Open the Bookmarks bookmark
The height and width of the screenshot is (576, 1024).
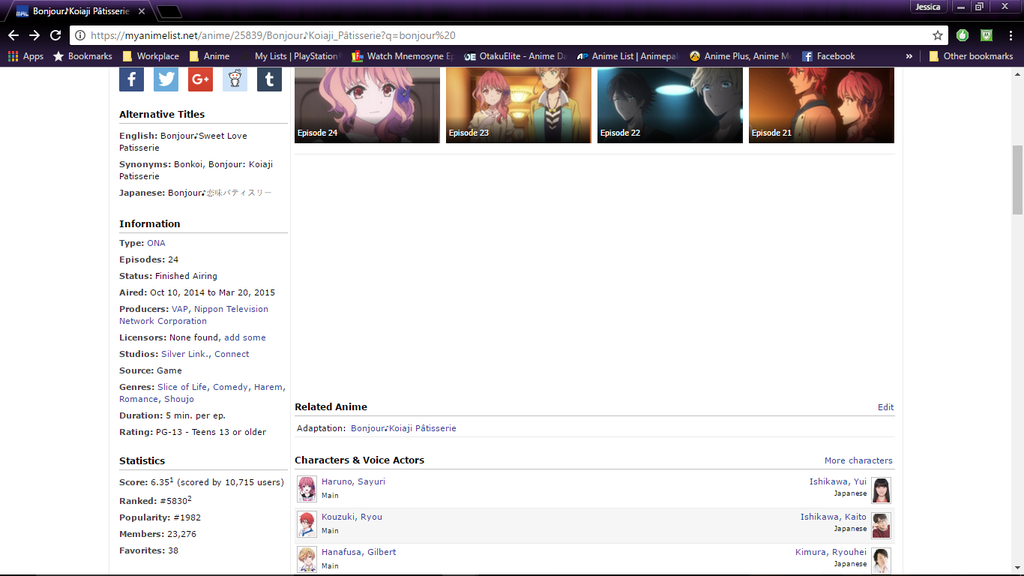pyautogui.click(x=83, y=56)
